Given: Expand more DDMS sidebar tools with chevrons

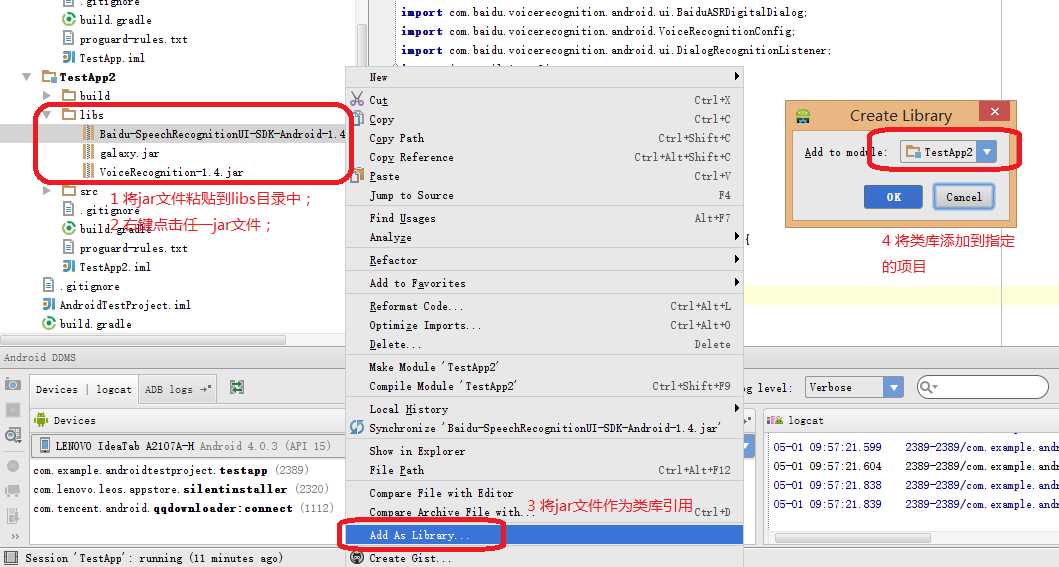Looking at the screenshot, I should tap(15, 537).
